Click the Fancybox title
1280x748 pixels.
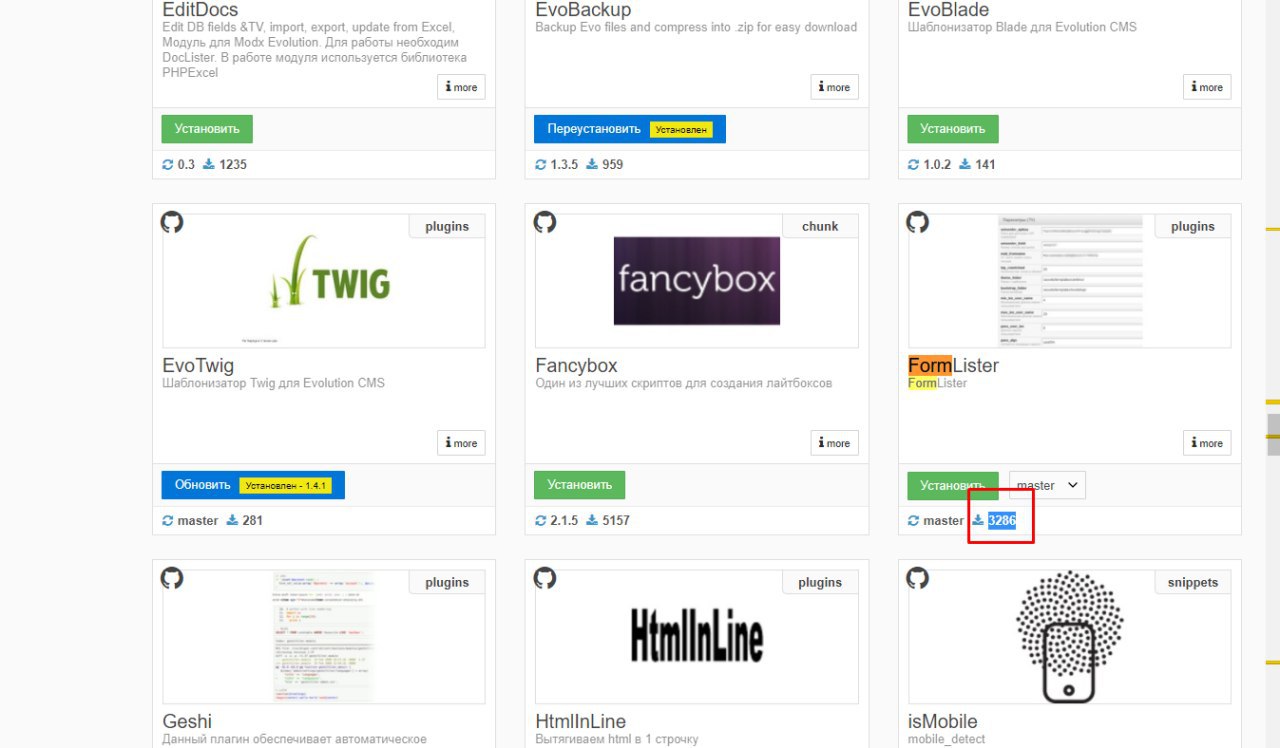576,365
